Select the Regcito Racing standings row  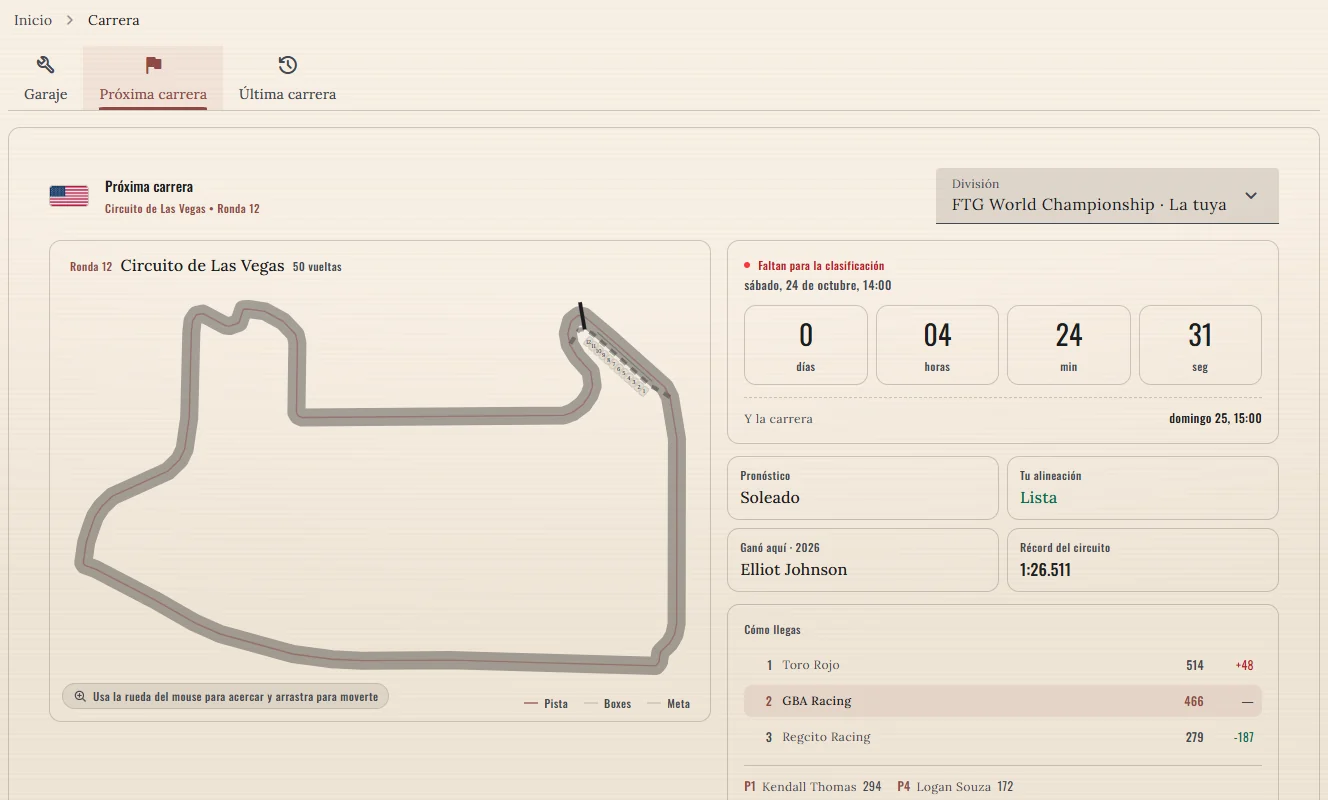tap(1003, 737)
